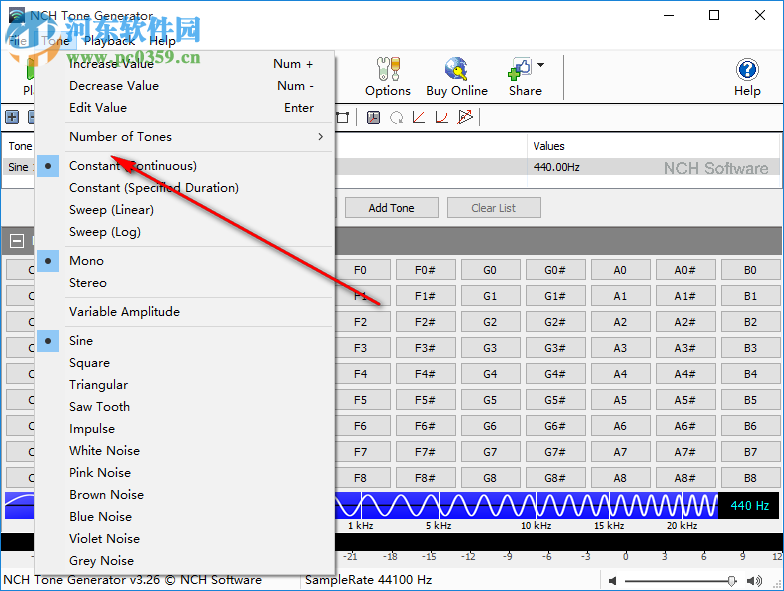Collapse the note panel with minus button
Screen dimensions: 784x591
(x=17, y=240)
